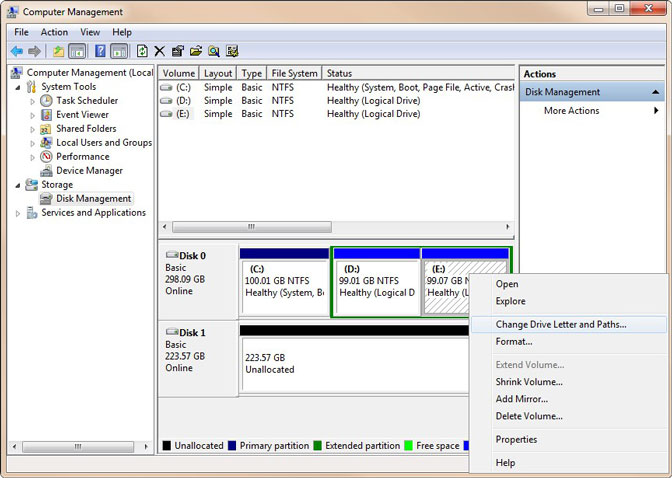Click the Performance icon
Viewport: 672px width, 478px height.
pyautogui.click(x=46, y=157)
